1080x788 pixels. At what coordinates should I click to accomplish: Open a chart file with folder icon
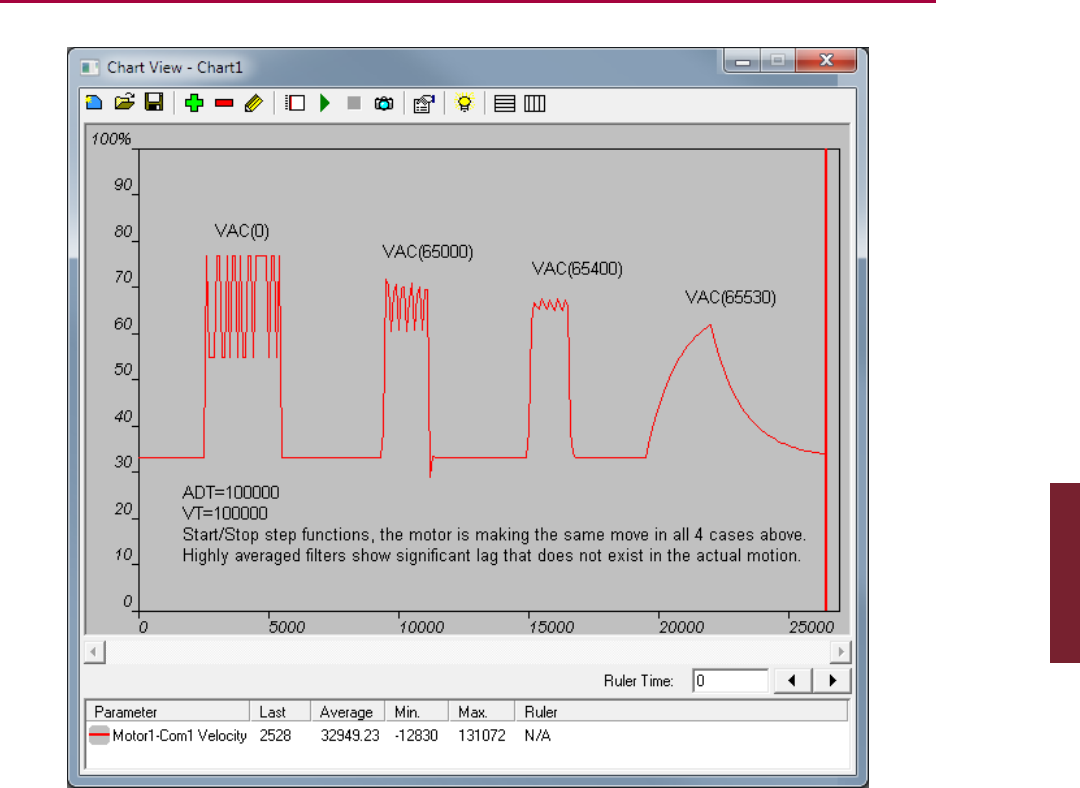click(x=125, y=103)
